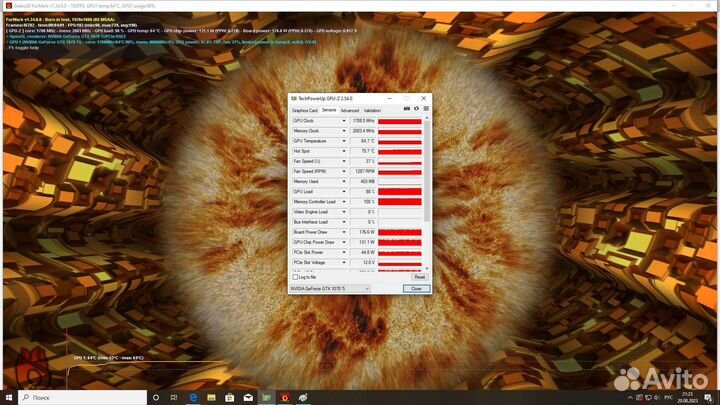Open the Board Power Draw dropdown
The height and width of the screenshot is (405, 720).
tap(343, 232)
